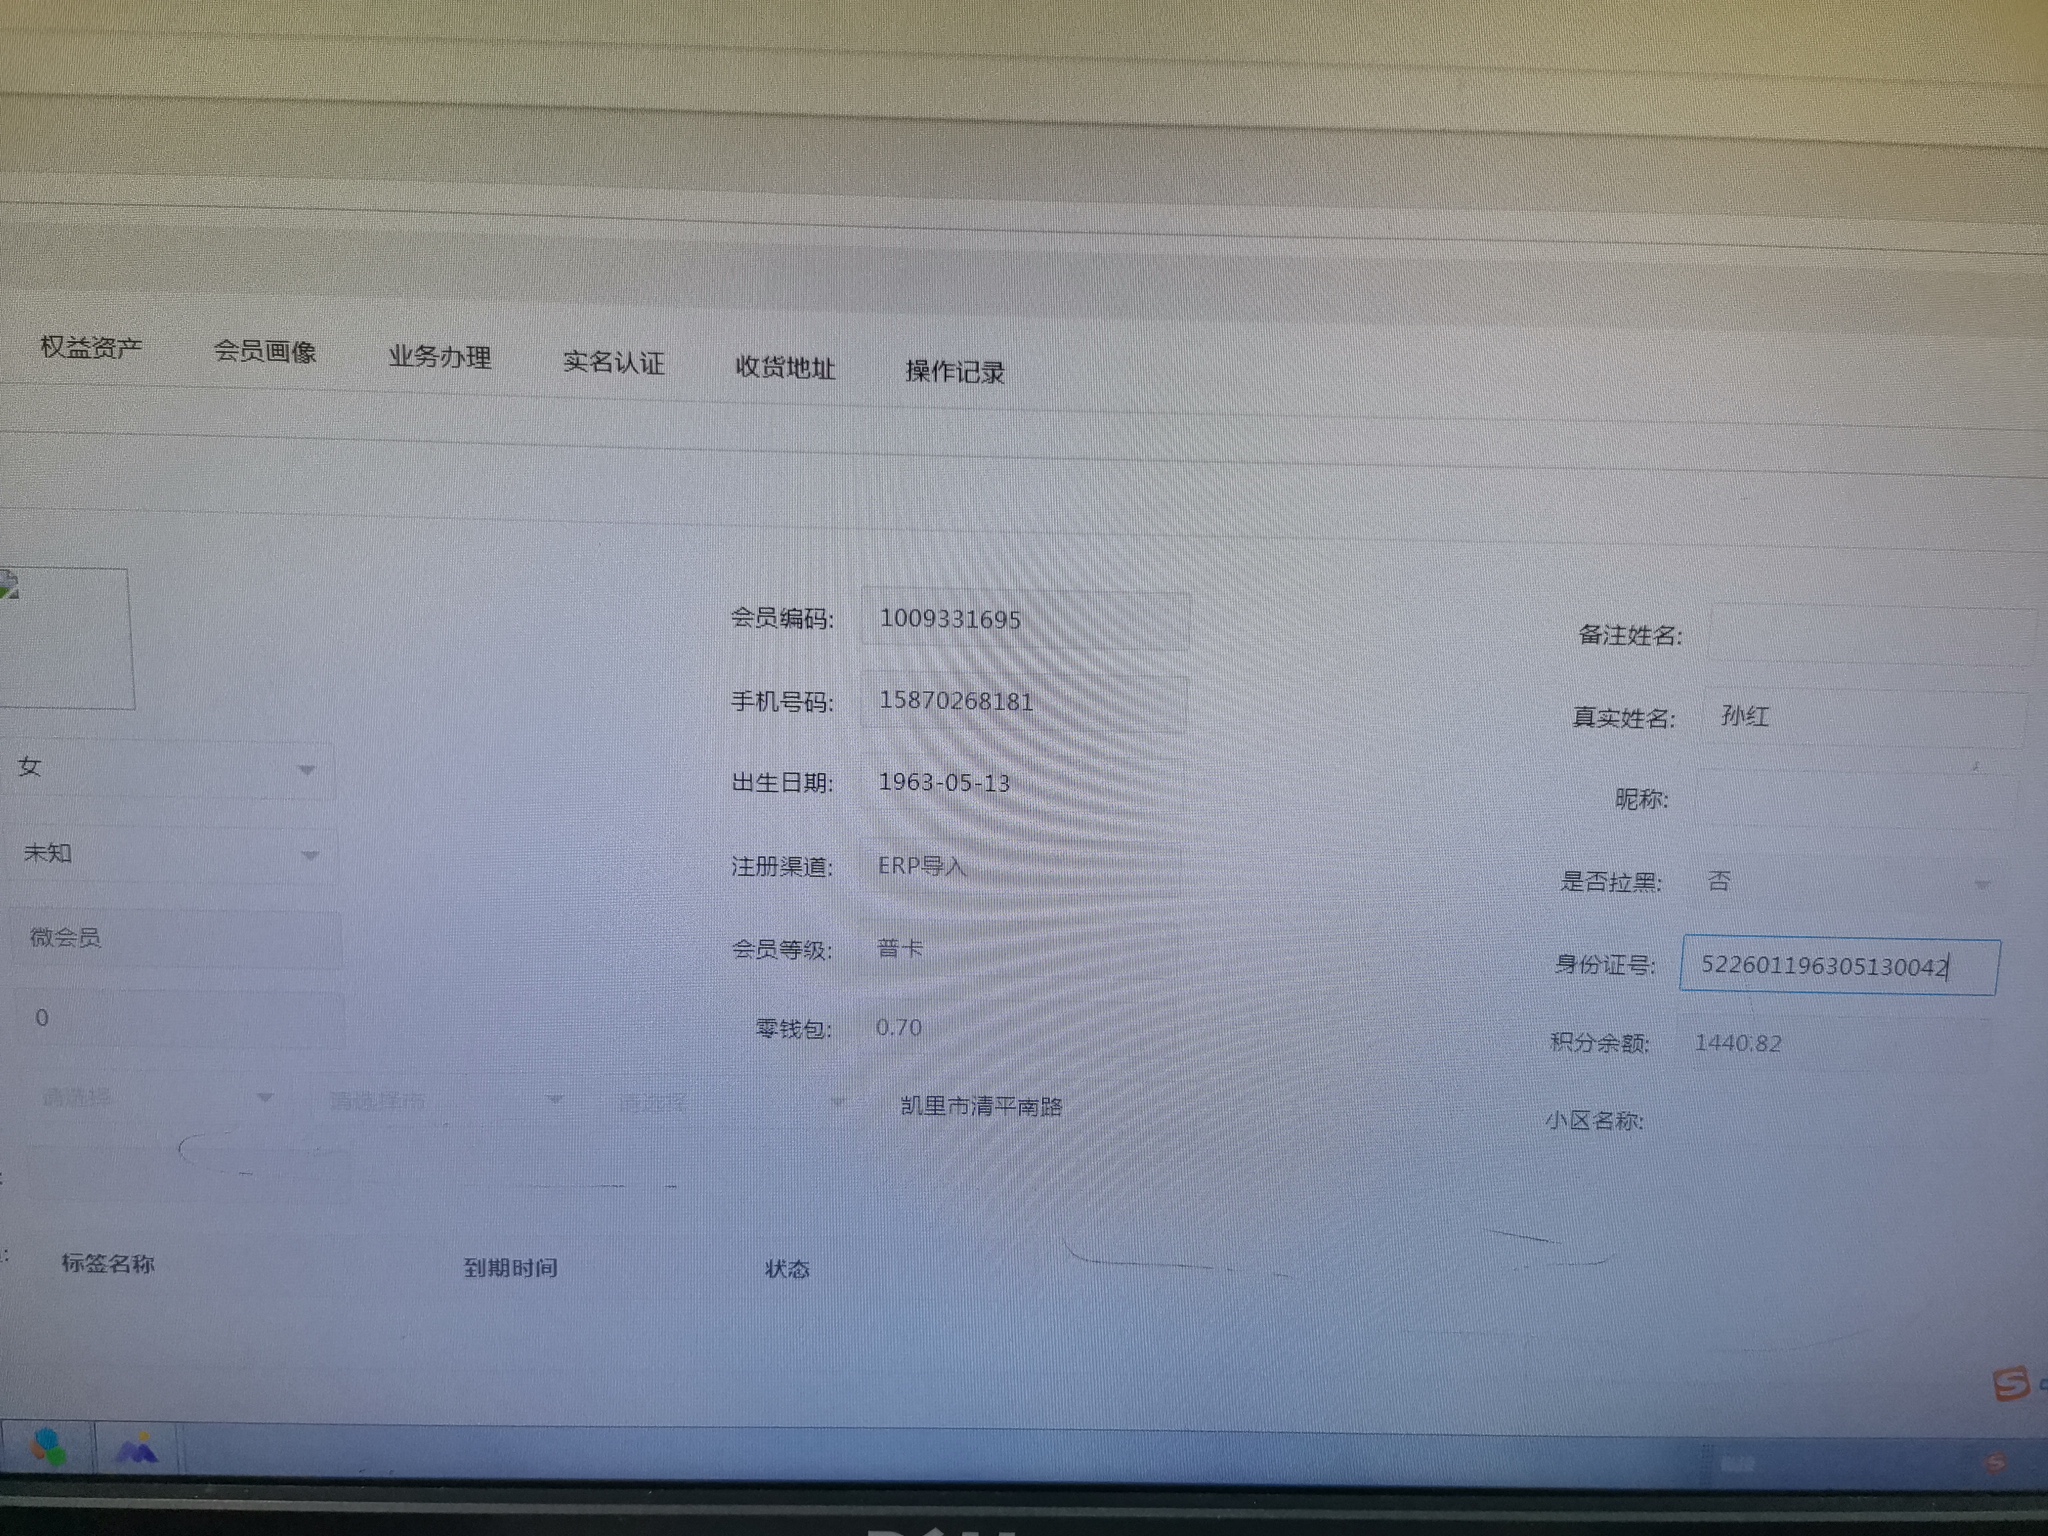Viewport: 2048px width, 1536px height.
Task: Switch to the 收货地址 tab
Action: tap(785, 367)
